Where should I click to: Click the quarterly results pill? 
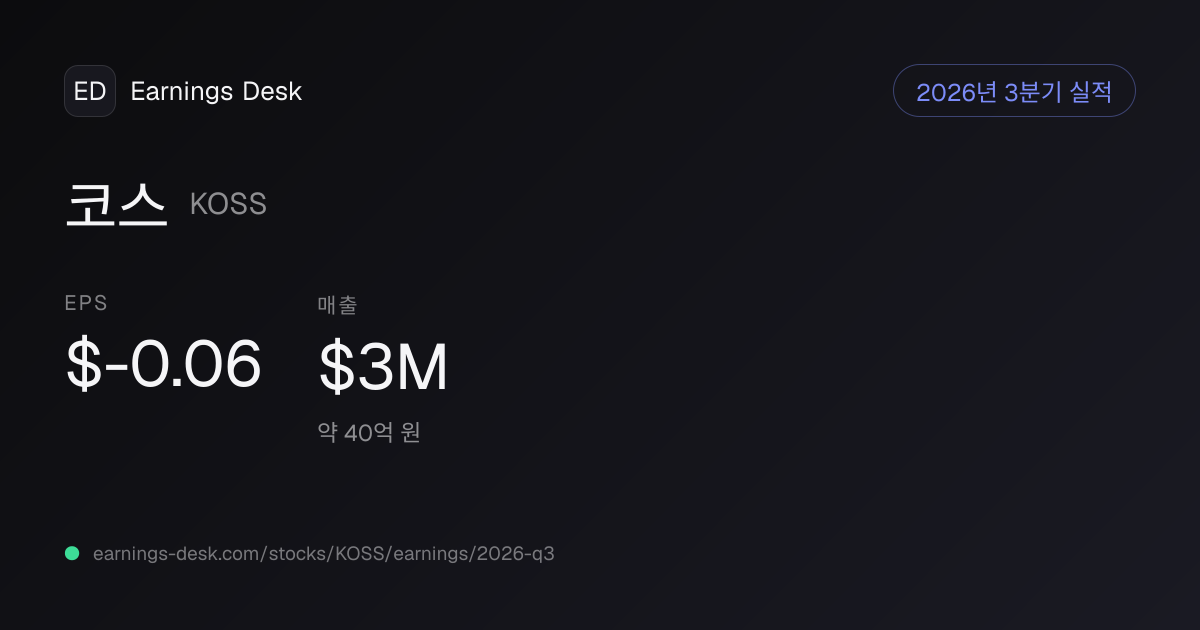tap(1014, 91)
